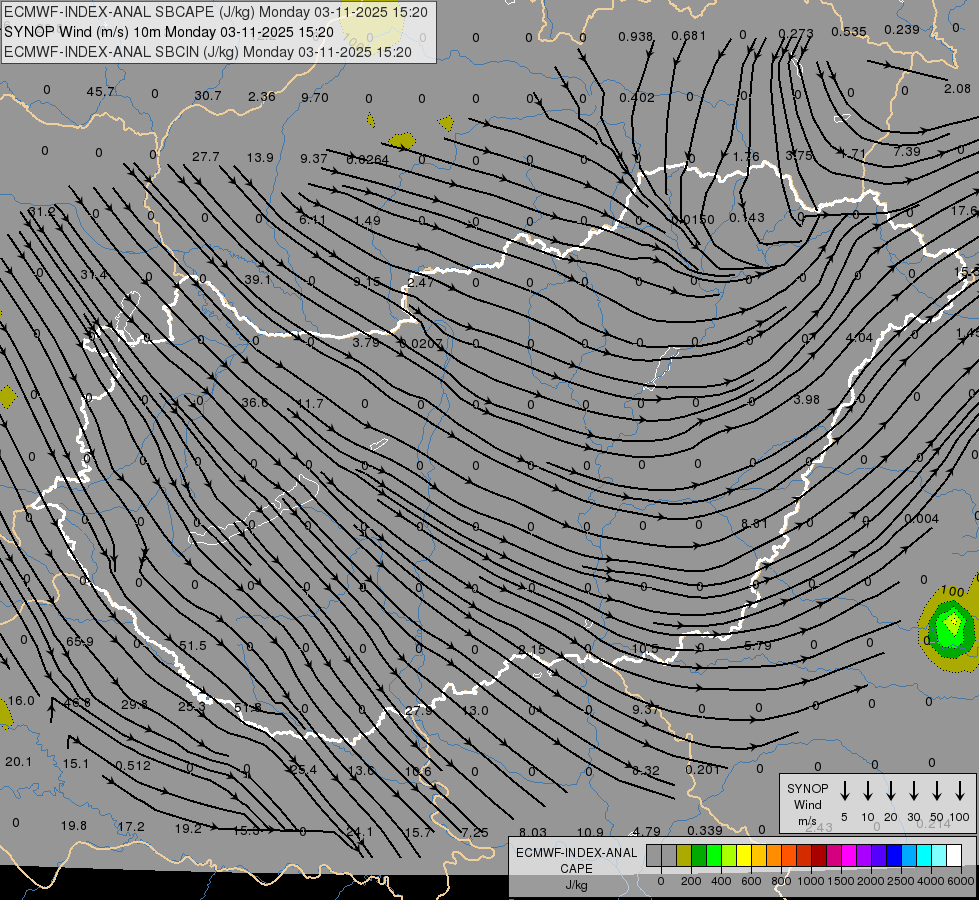Click the grid value 2.47

pyautogui.click(x=420, y=282)
